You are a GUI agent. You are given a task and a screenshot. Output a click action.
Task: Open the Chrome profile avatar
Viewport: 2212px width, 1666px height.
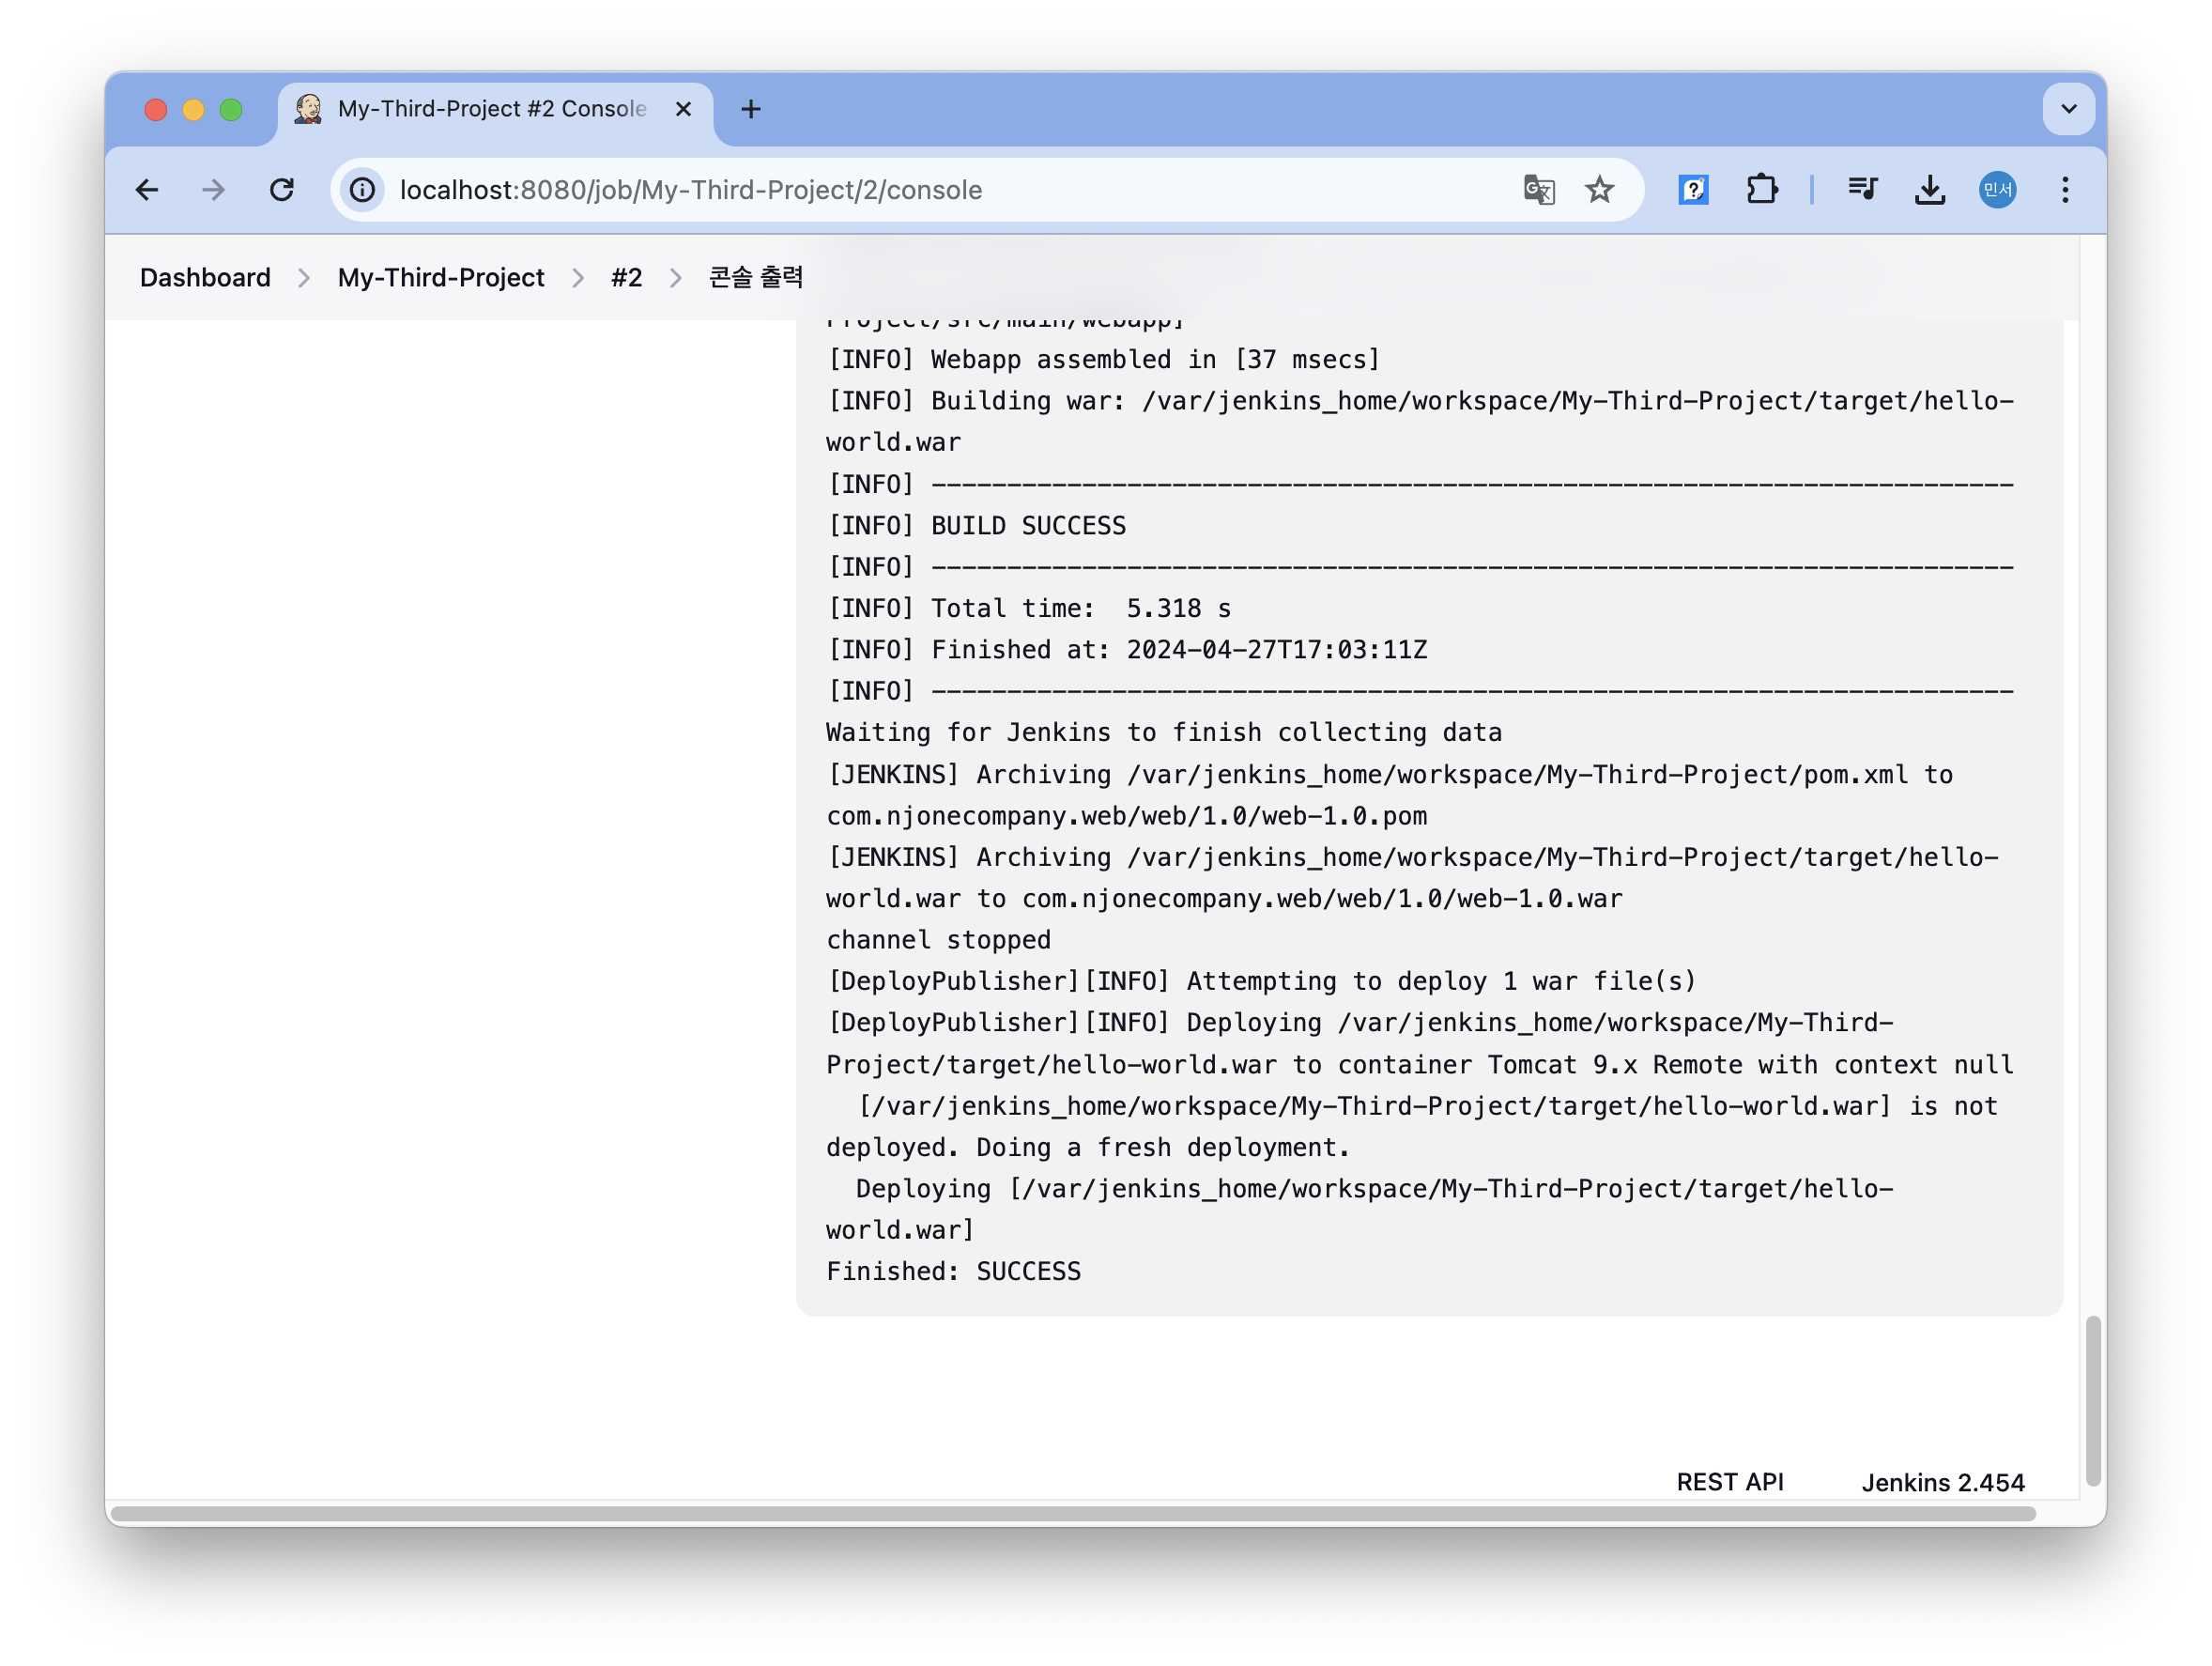click(1997, 190)
